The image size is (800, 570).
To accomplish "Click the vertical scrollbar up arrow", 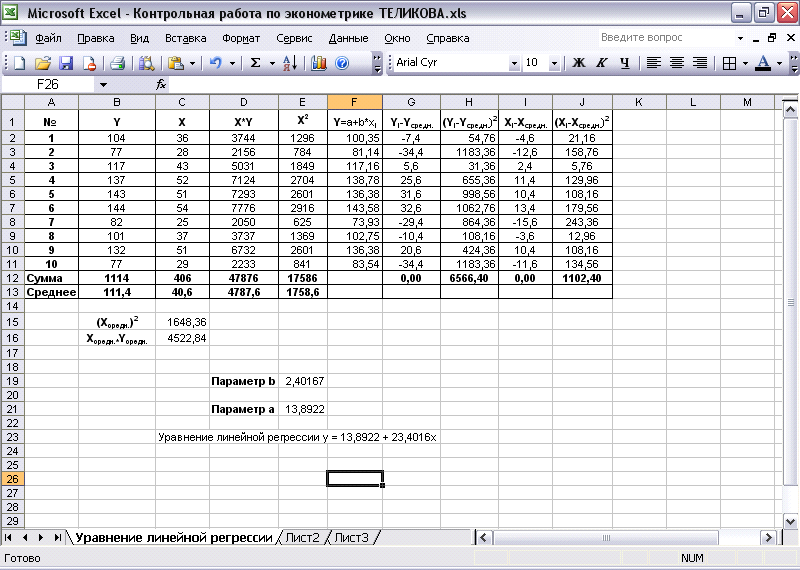I will [790, 109].
